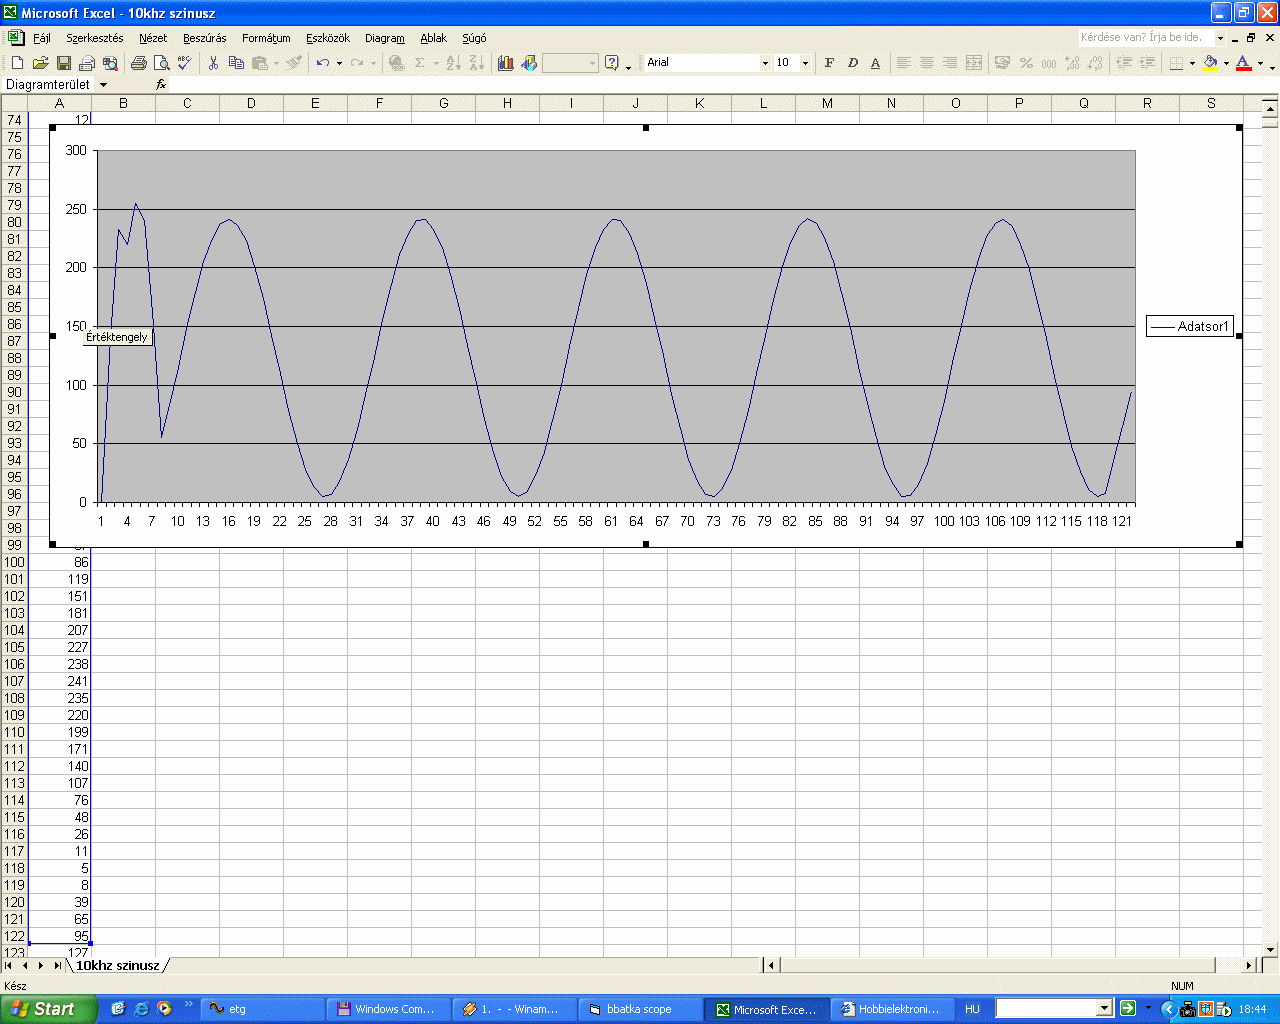Cut selection with the scissors icon

[213, 63]
